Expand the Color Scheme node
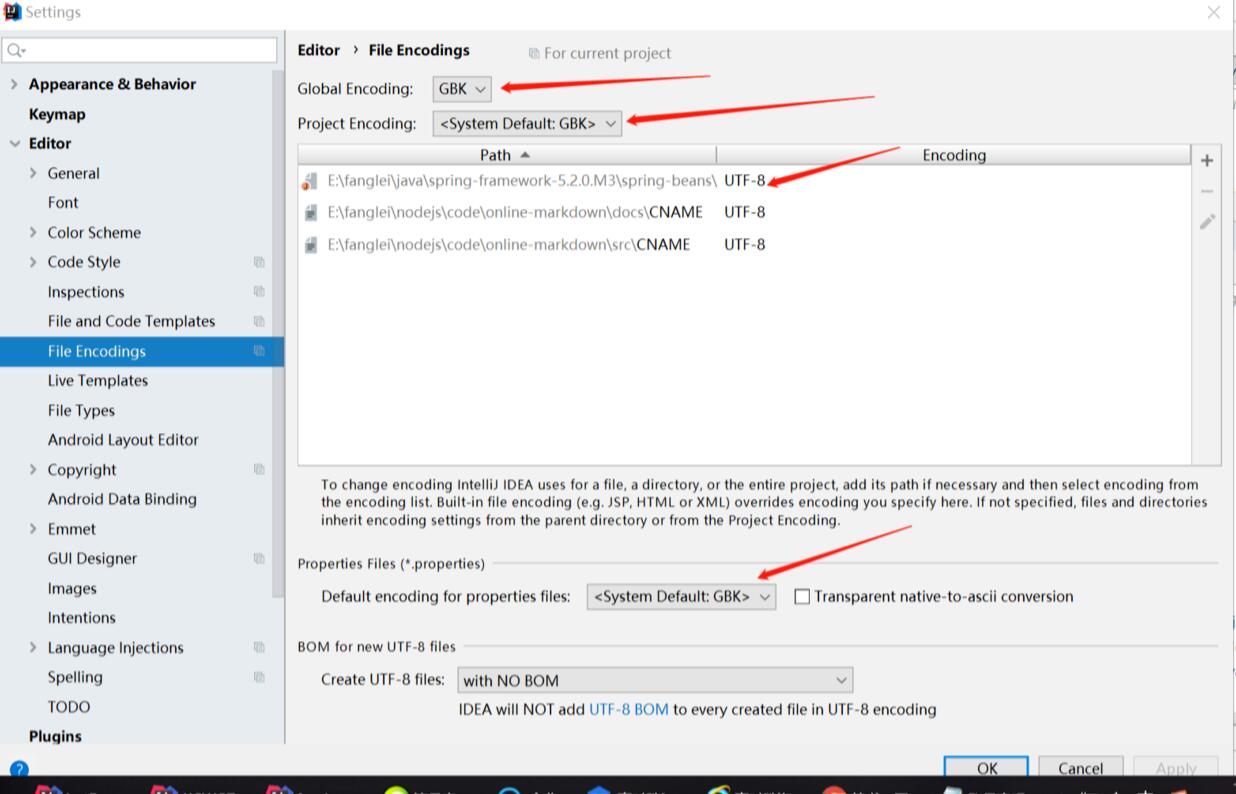1236x794 pixels. pyautogui.click(x=33, y=232)
